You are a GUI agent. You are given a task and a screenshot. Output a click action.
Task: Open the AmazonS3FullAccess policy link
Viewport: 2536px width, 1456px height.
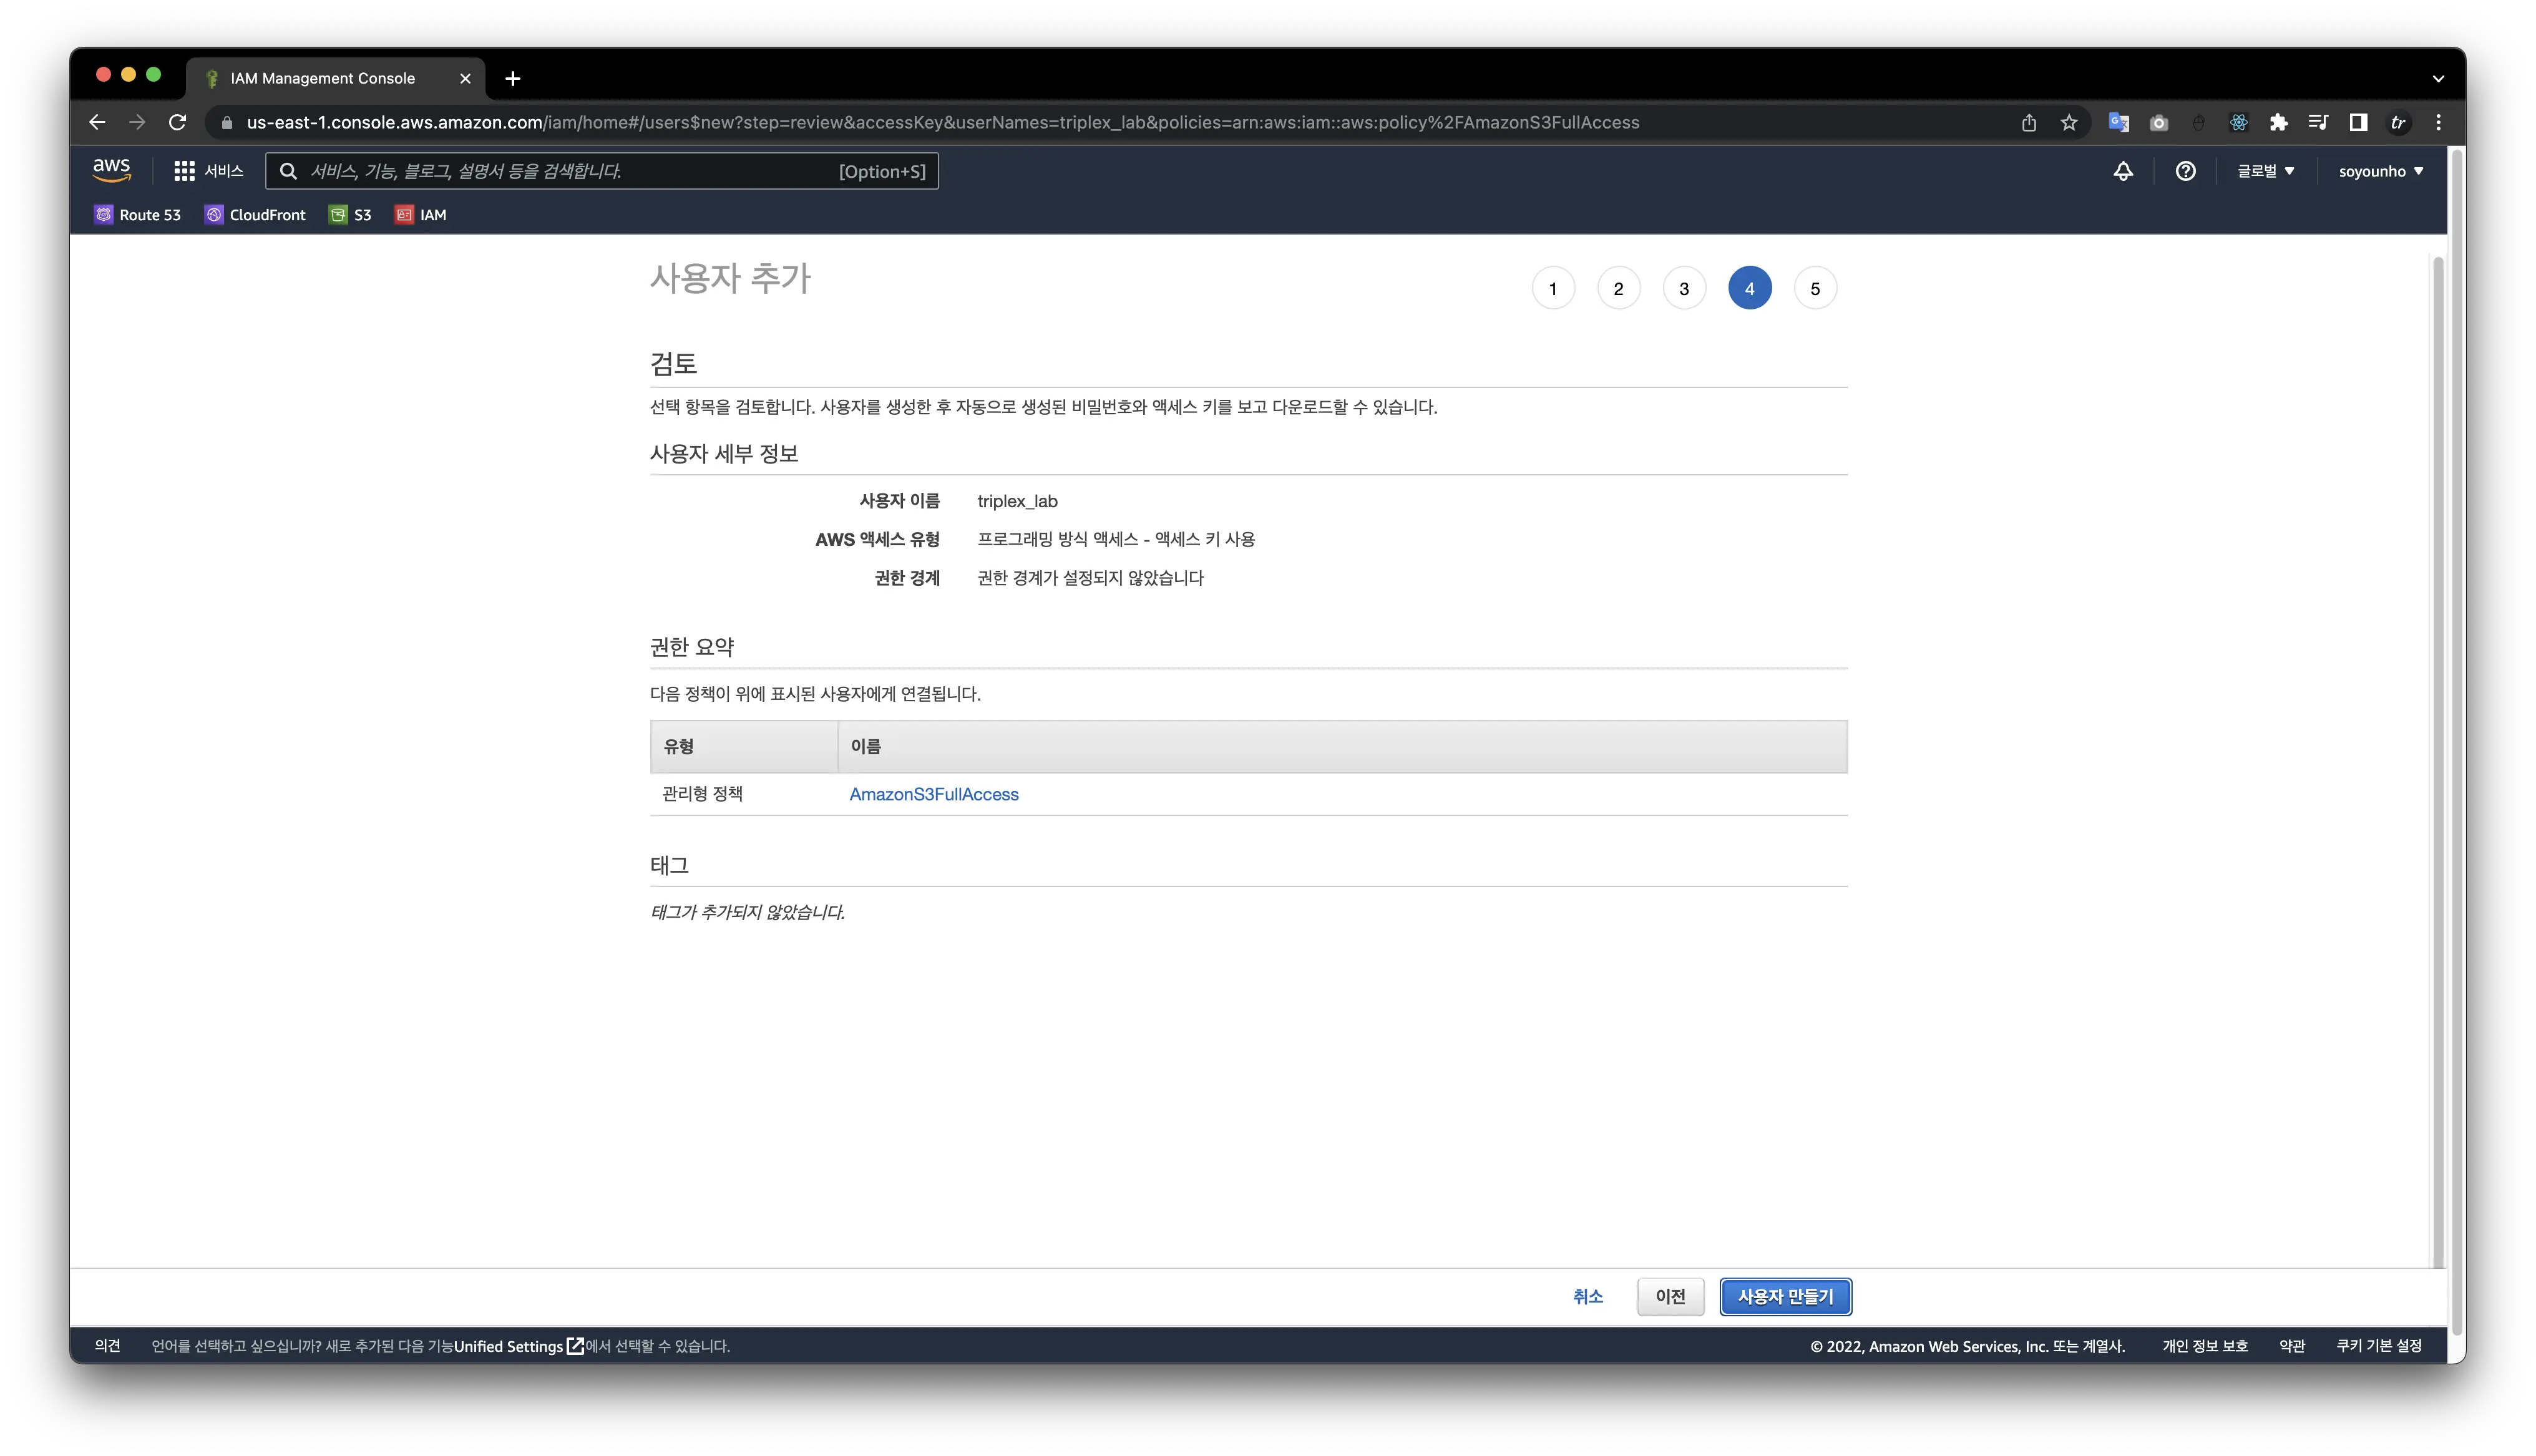[933, 794]
